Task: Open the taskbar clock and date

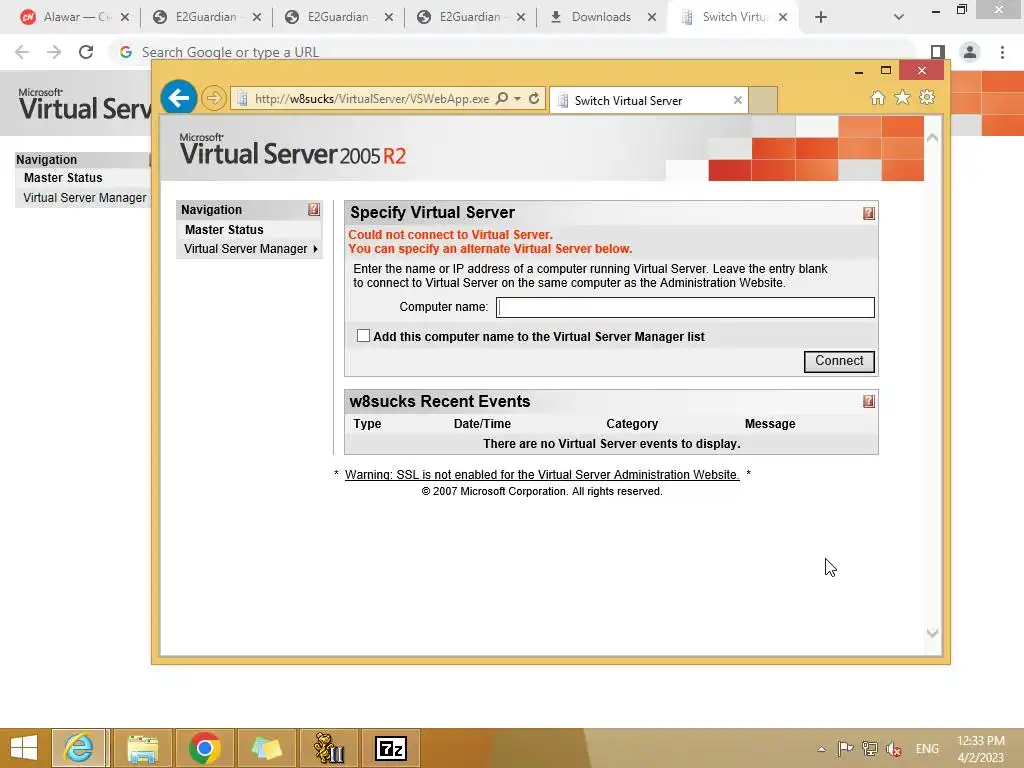Action: (x=981, y=749)
